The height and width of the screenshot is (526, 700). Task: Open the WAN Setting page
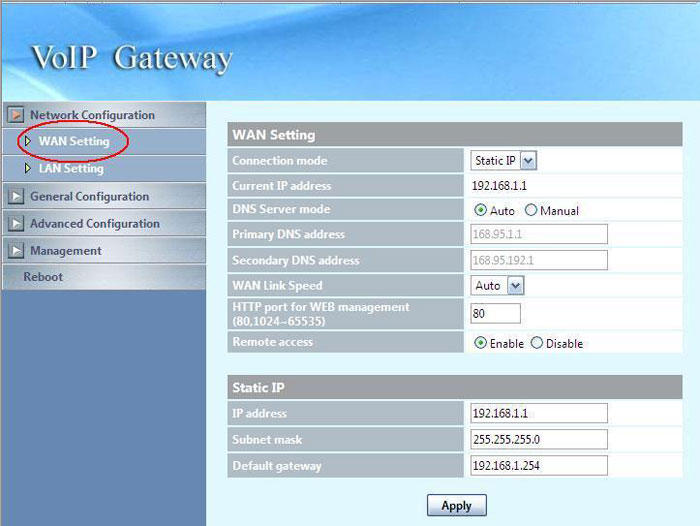[x=74, y=142]
